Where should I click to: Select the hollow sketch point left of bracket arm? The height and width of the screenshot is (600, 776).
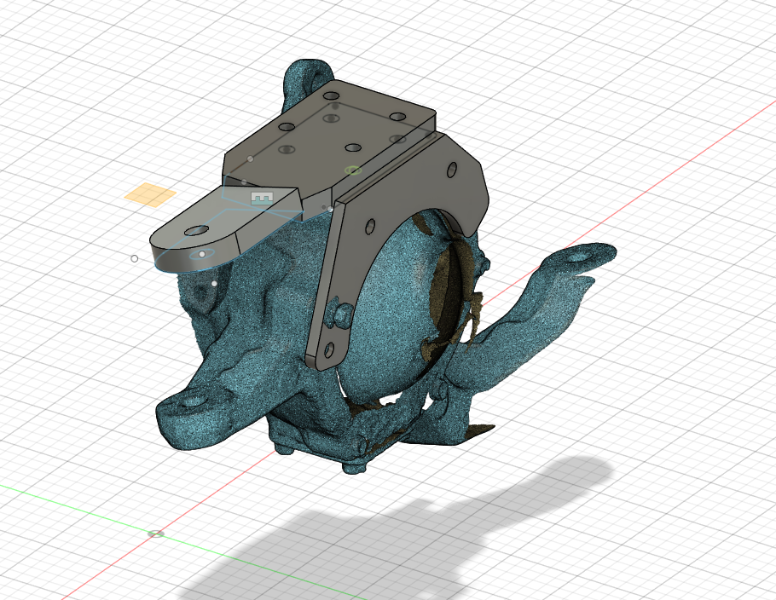coord(134,258)
